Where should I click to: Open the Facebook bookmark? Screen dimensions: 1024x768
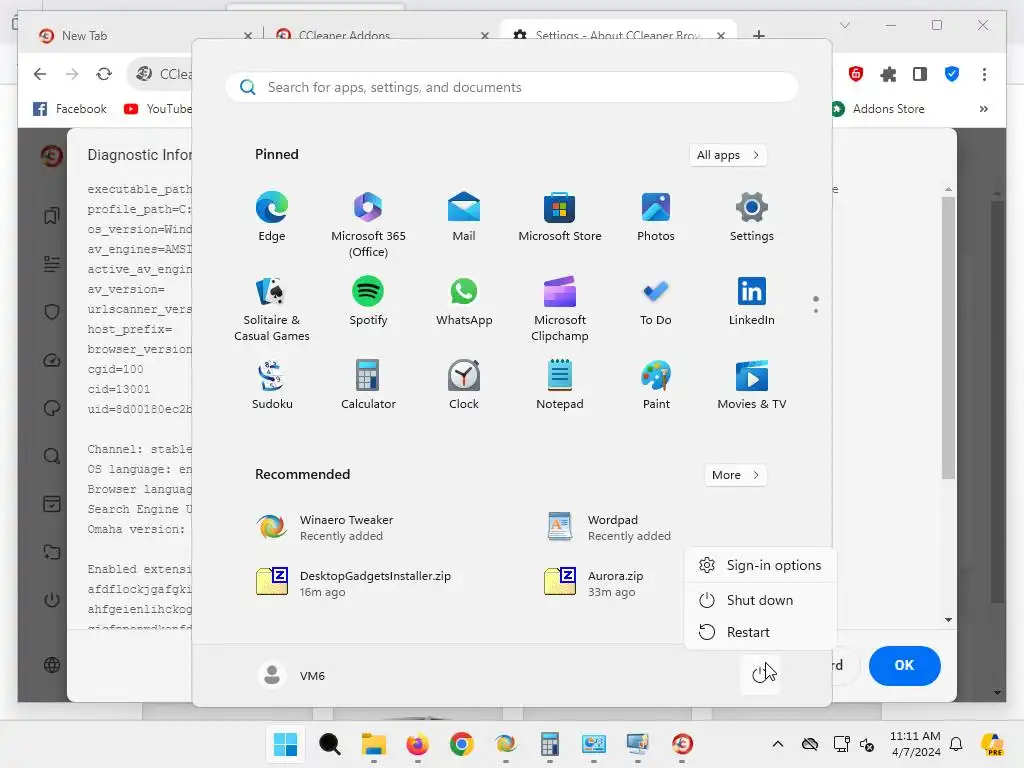pos(70,109)
